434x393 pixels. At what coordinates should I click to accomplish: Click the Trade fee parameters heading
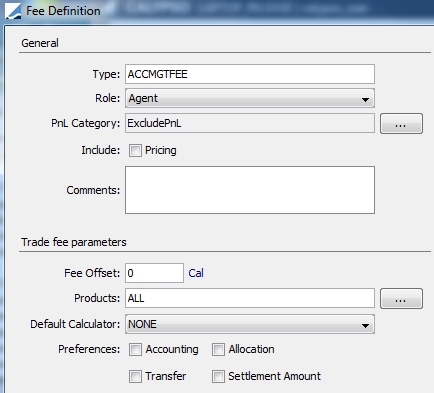click(x=74, y=242)
